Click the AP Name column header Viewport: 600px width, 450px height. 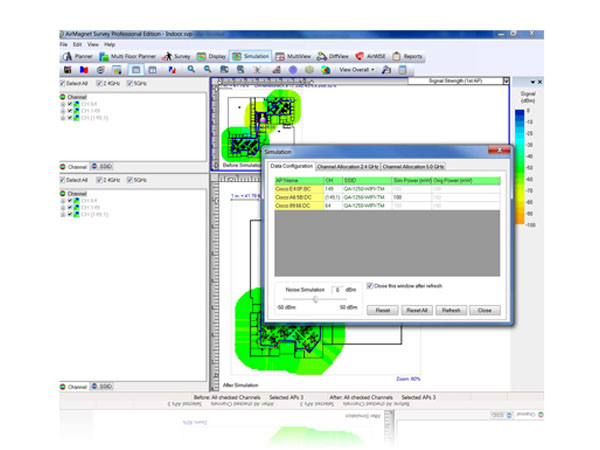coord(299,180)
